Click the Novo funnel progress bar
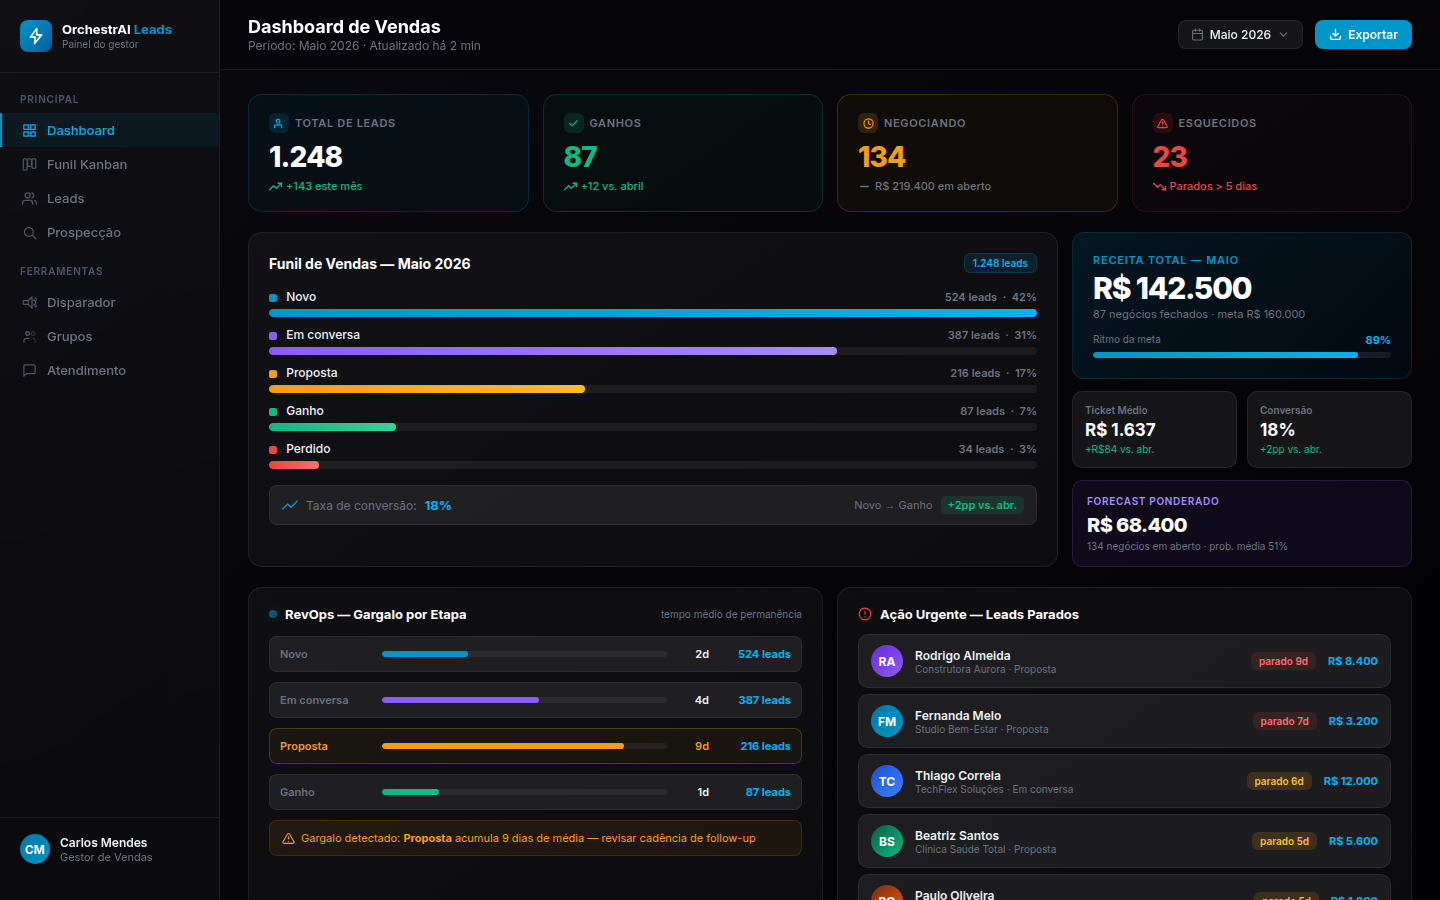 [653, 313]
